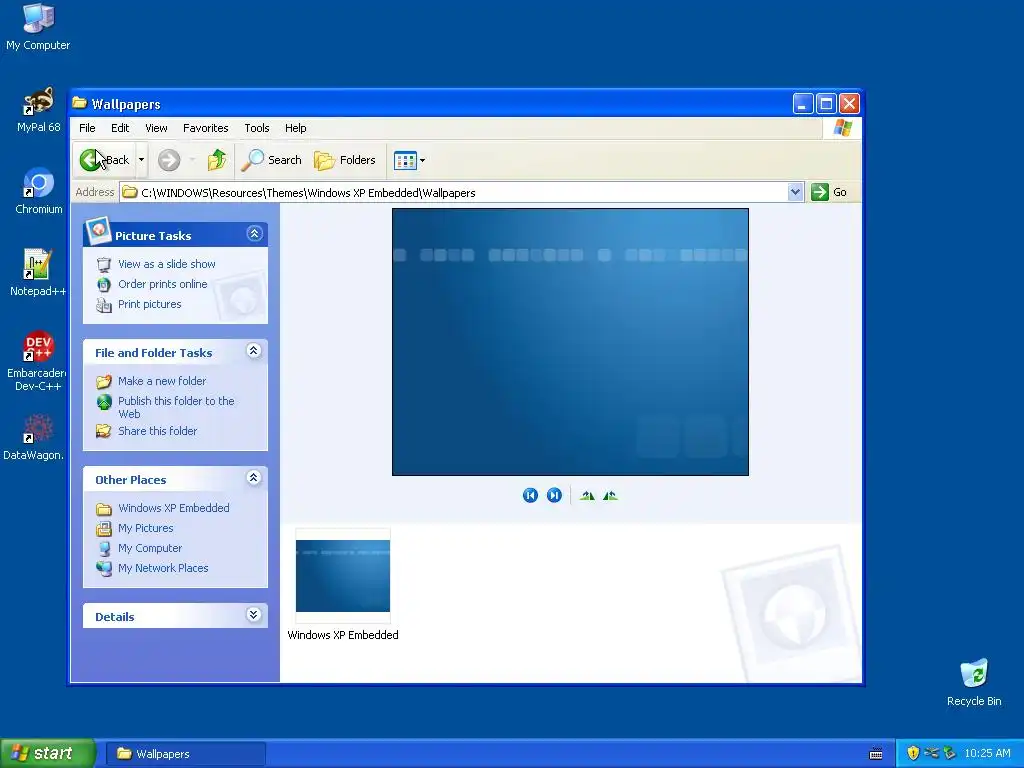Show the next image in filmstrip

pos(554,496)
